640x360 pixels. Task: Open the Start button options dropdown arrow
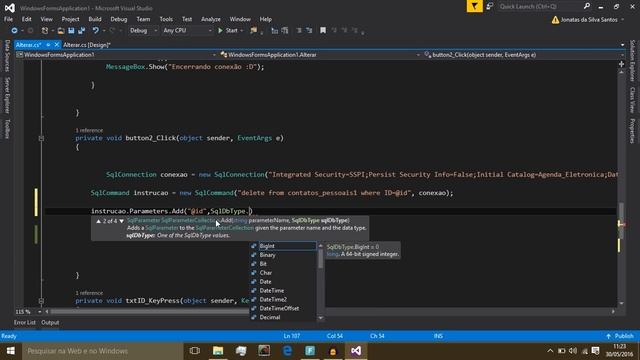coord(242,31)
